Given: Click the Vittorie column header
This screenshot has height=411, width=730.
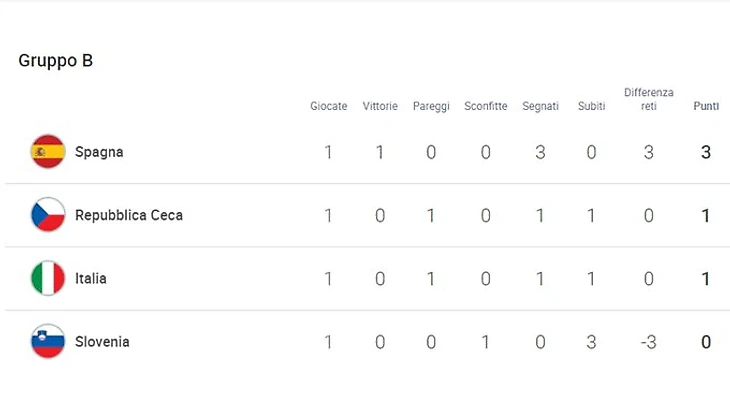Looking at the screenshot, I should [x=380, y=106].
